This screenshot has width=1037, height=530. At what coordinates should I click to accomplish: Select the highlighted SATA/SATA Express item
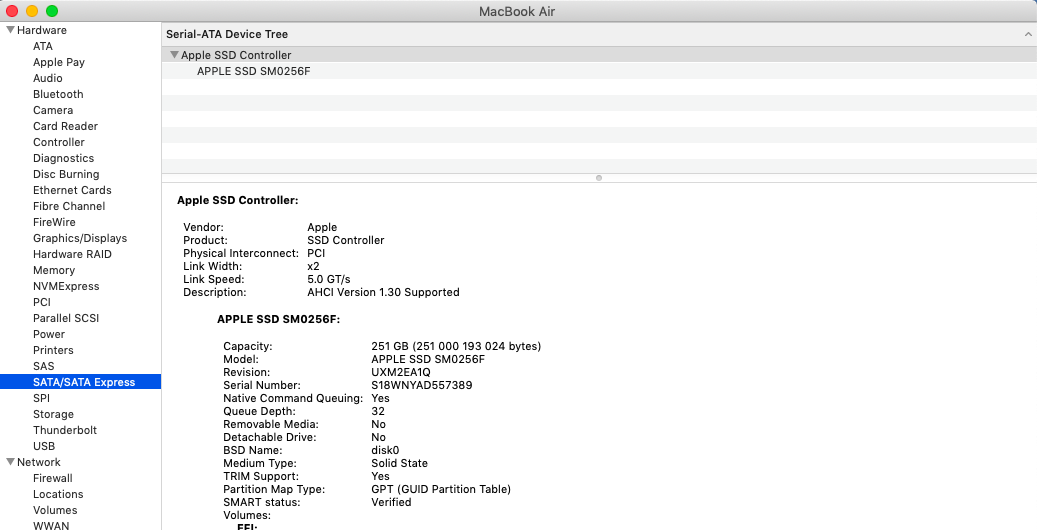click(80, 382)
